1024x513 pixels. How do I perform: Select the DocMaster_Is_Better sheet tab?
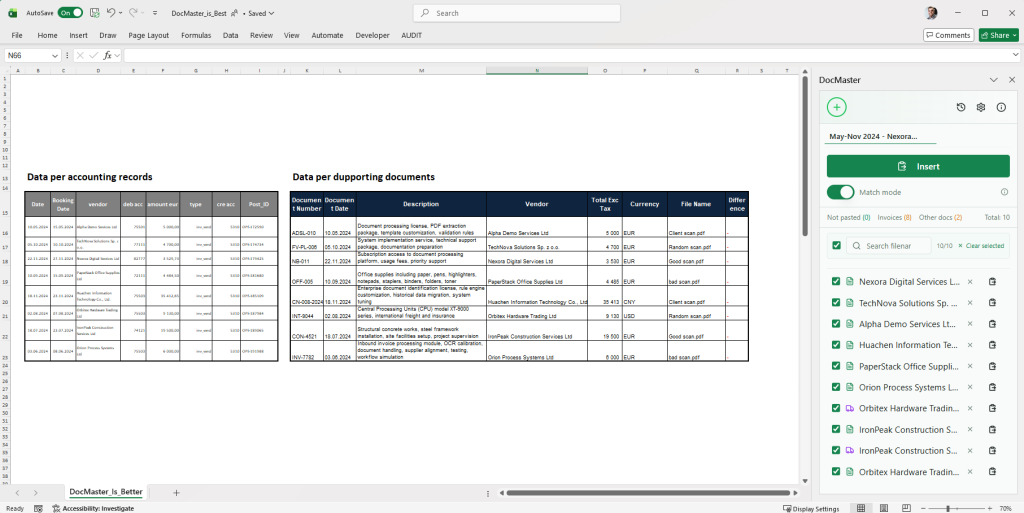[106, 491]
